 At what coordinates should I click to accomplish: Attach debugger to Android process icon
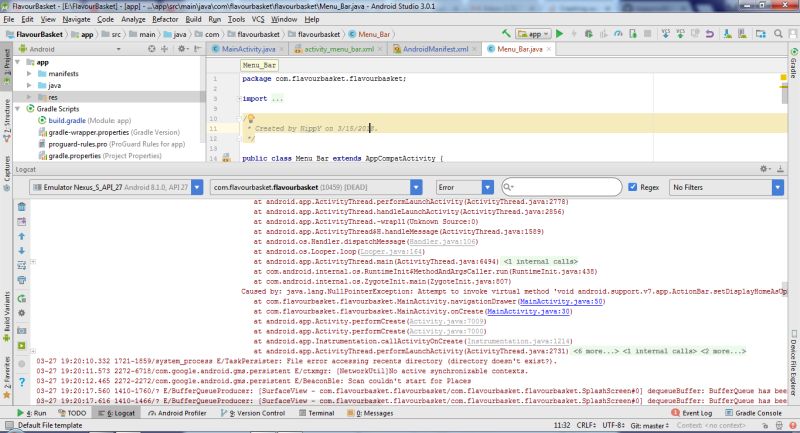click(x=633, y=34)
